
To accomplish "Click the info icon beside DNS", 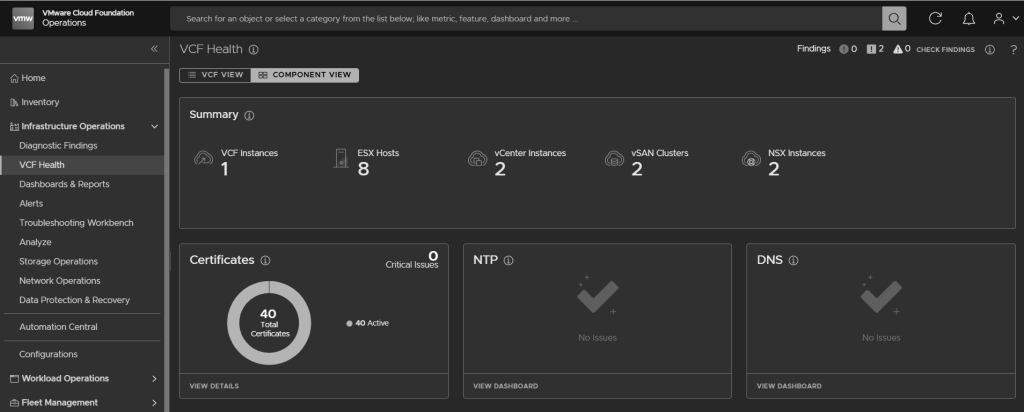I will tap(793, 261).
